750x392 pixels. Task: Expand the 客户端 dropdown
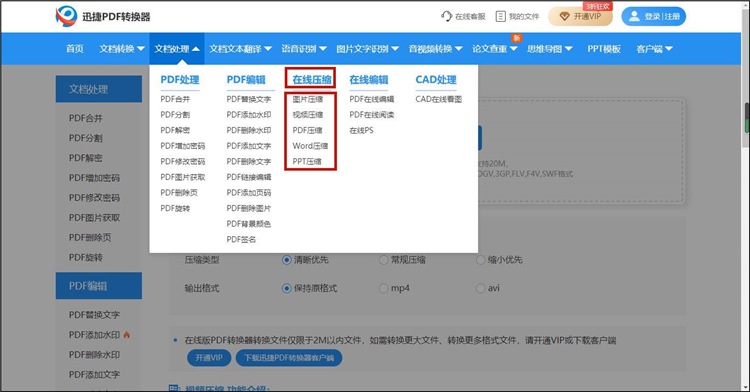(x=654, y=49)
